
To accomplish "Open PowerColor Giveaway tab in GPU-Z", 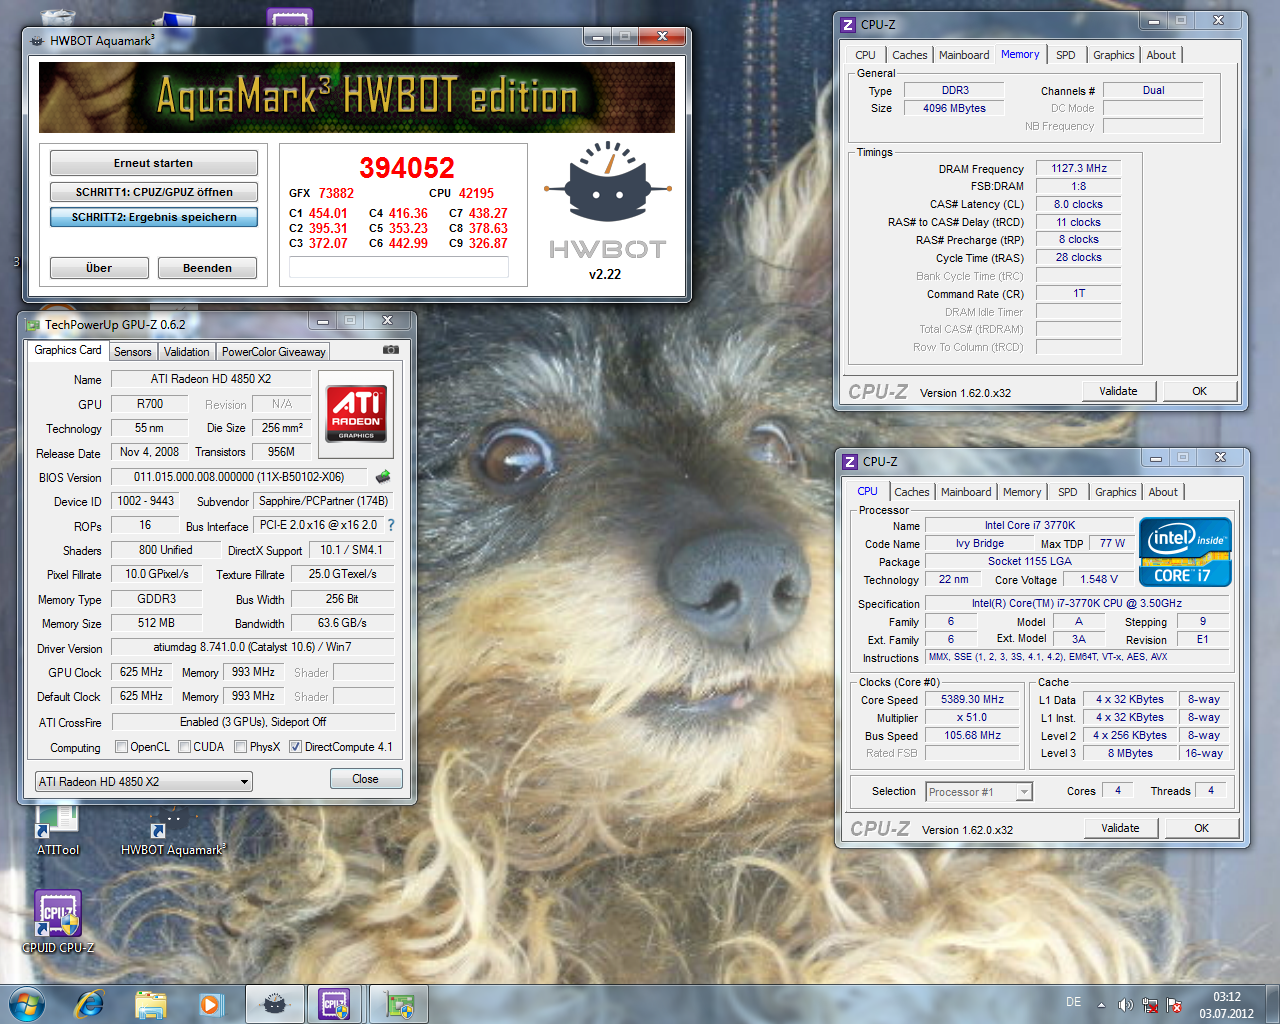I will pyautogui.click(x=273, y=352).
